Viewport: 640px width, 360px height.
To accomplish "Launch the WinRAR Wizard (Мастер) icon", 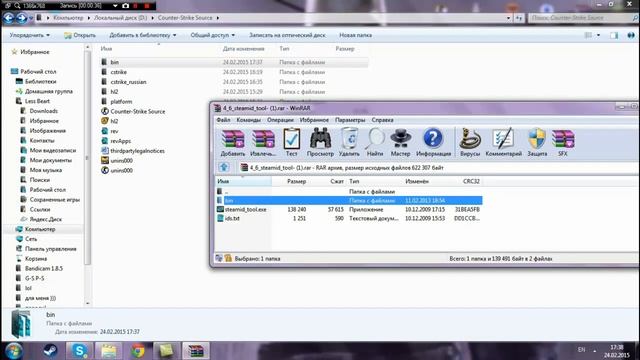I will click(400, 142).
